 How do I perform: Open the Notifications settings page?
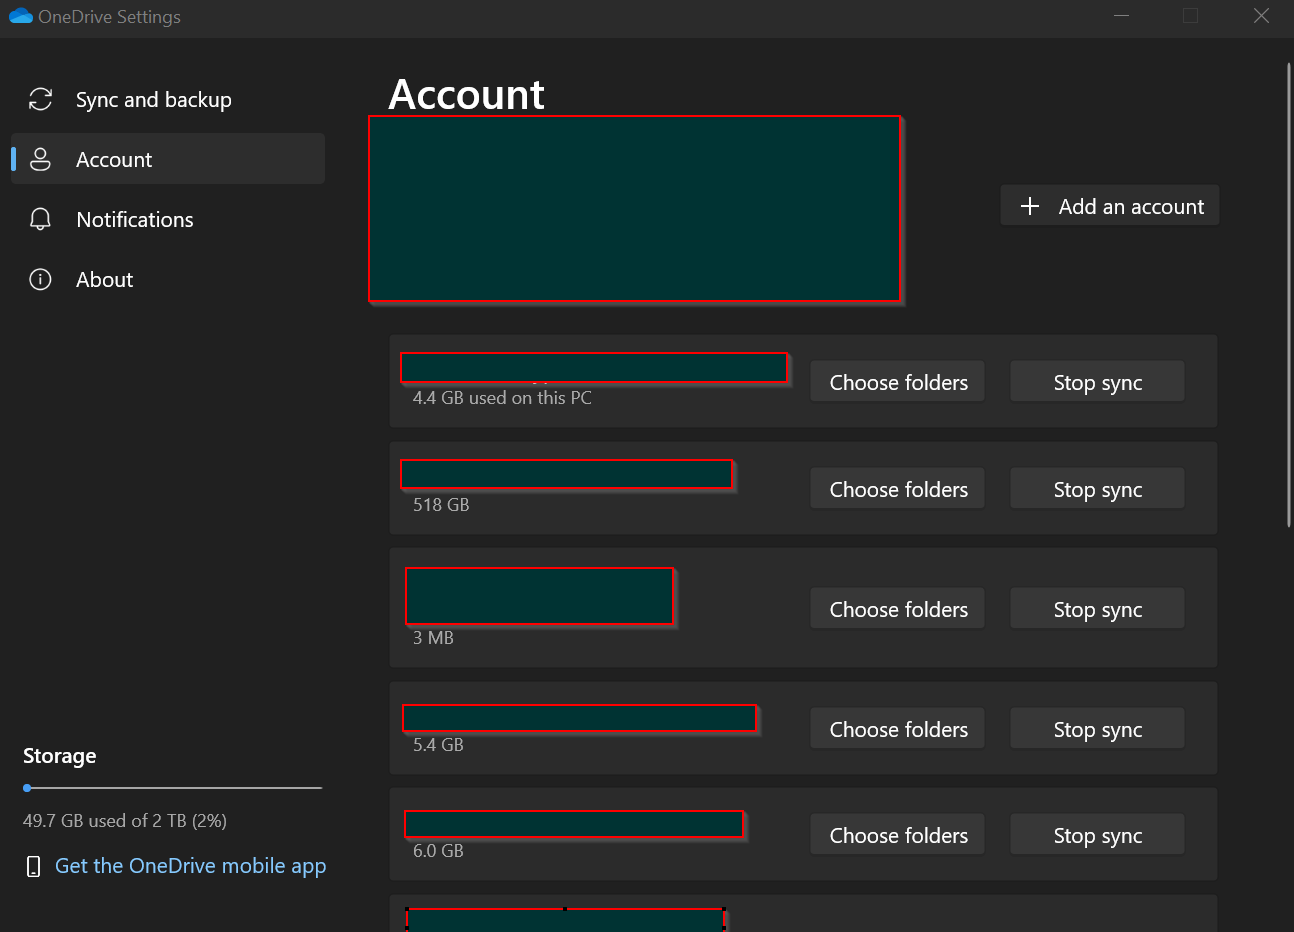coord(168,219)
